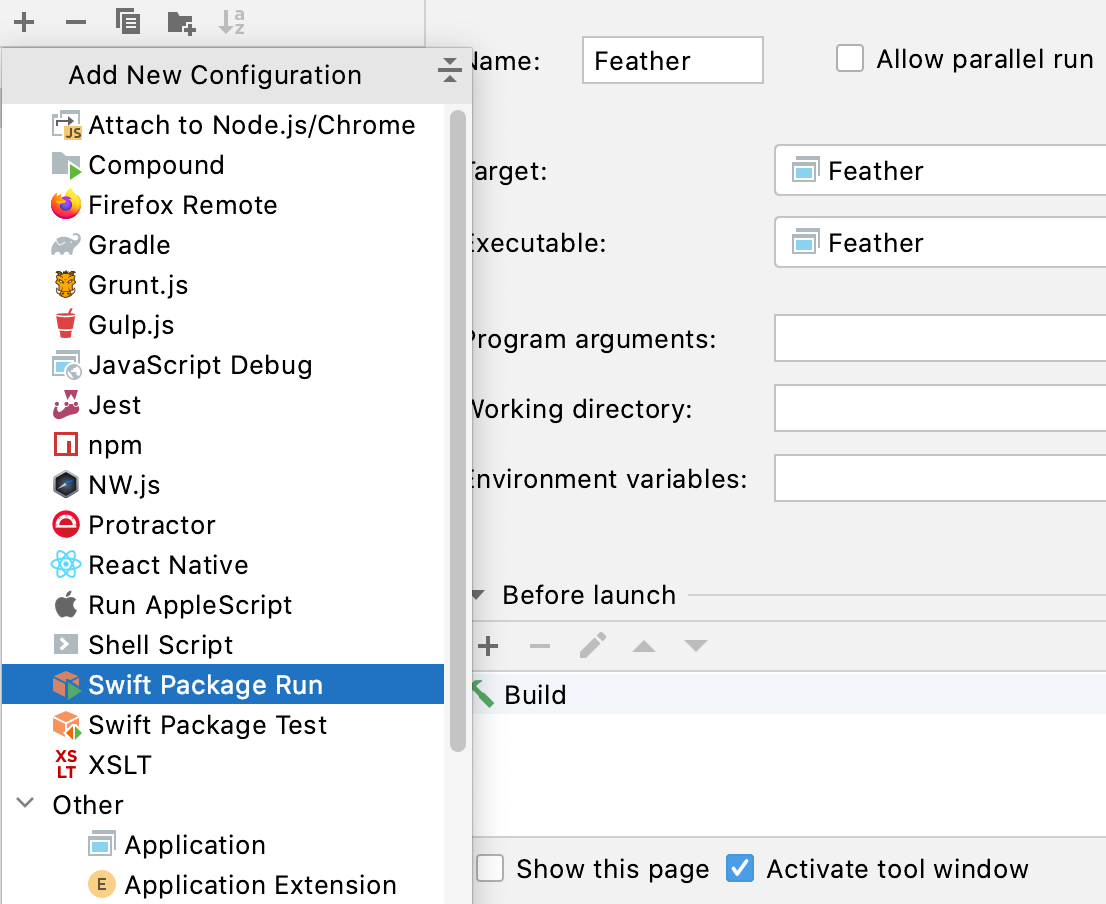Enable Allow parallel run checkbox
The height and width of the screenshot is (904, 1106).
click(850, 59)
